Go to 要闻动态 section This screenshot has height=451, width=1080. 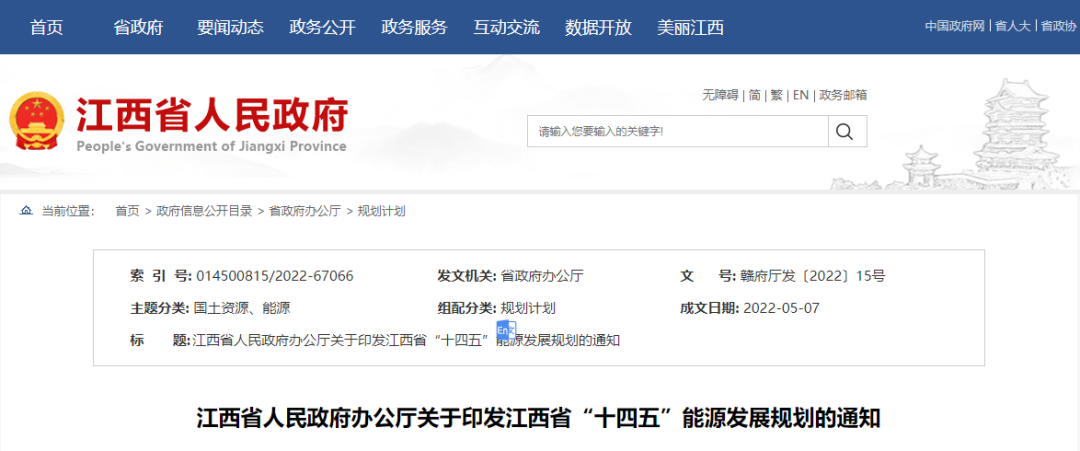coord(230,27)
